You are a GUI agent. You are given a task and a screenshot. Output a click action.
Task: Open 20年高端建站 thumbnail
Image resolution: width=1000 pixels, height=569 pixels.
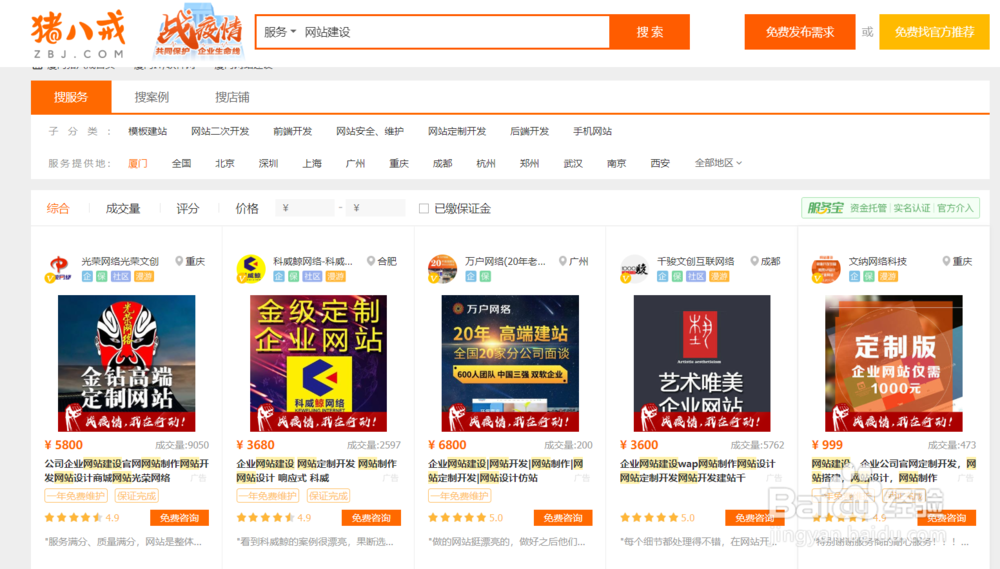510,363
